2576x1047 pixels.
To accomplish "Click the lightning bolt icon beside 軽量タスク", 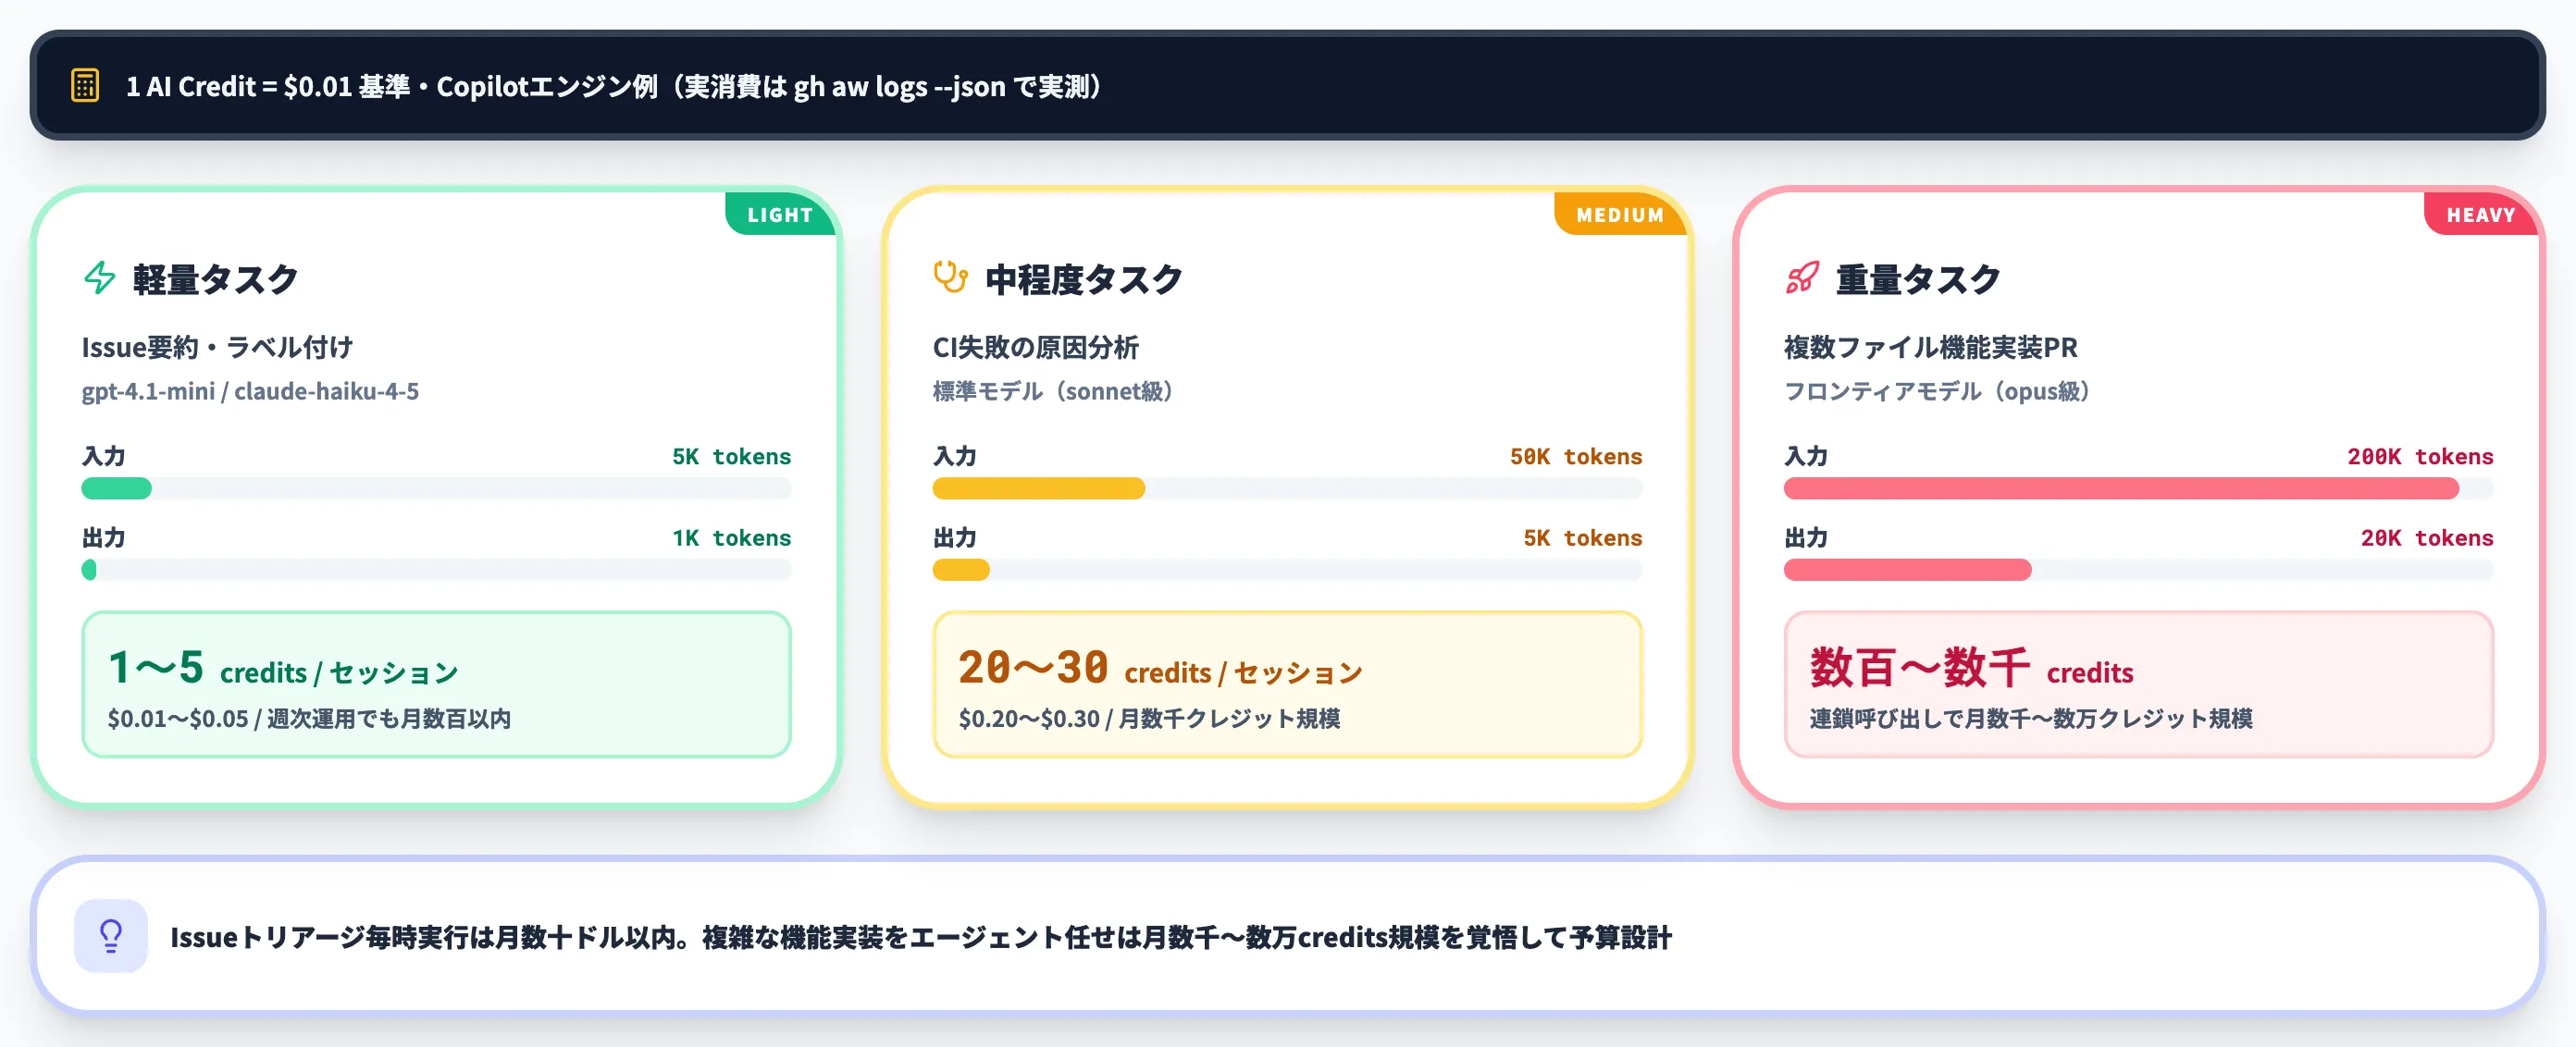I will [x=99, y=278].
